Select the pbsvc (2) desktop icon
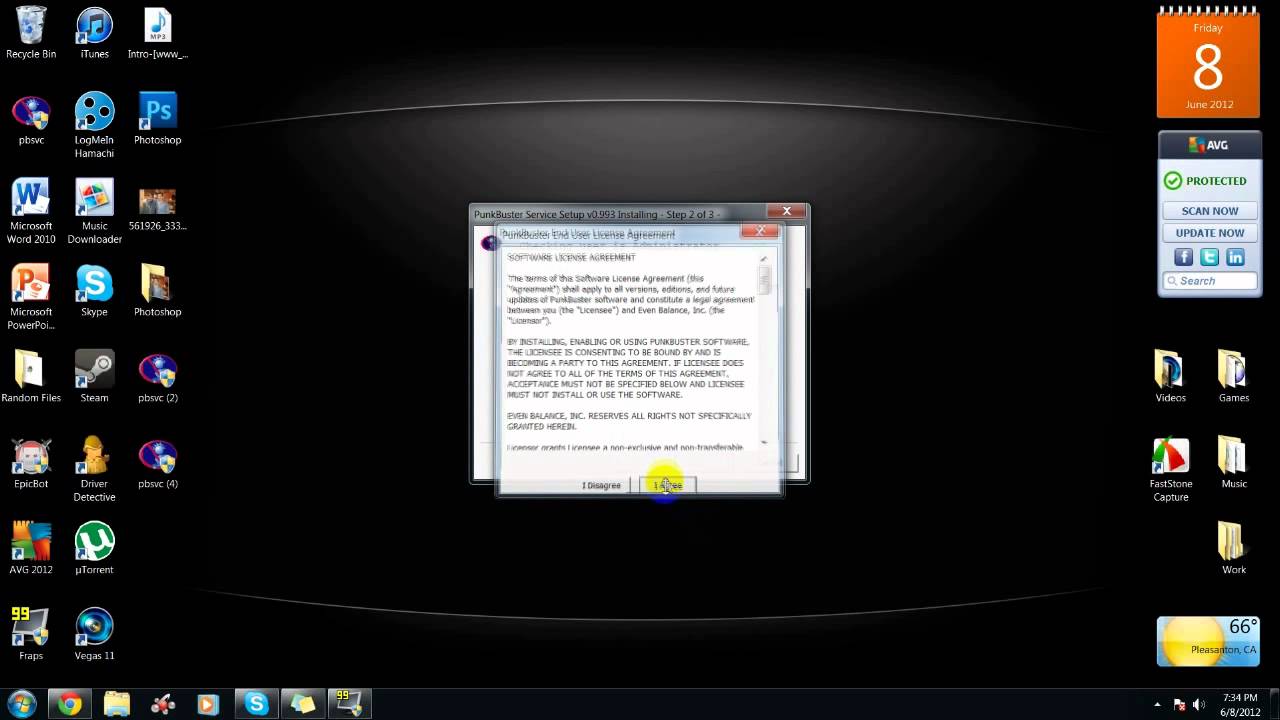1280x720 pixels. coord(157,377)
